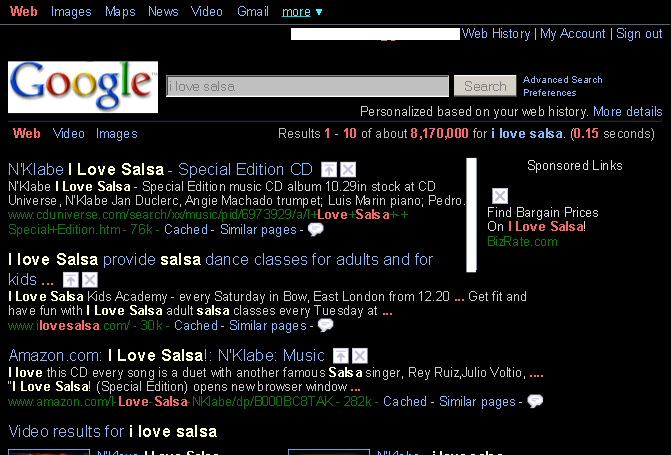Click the 'Sponsored Links' heading

[x=574, y=166]
